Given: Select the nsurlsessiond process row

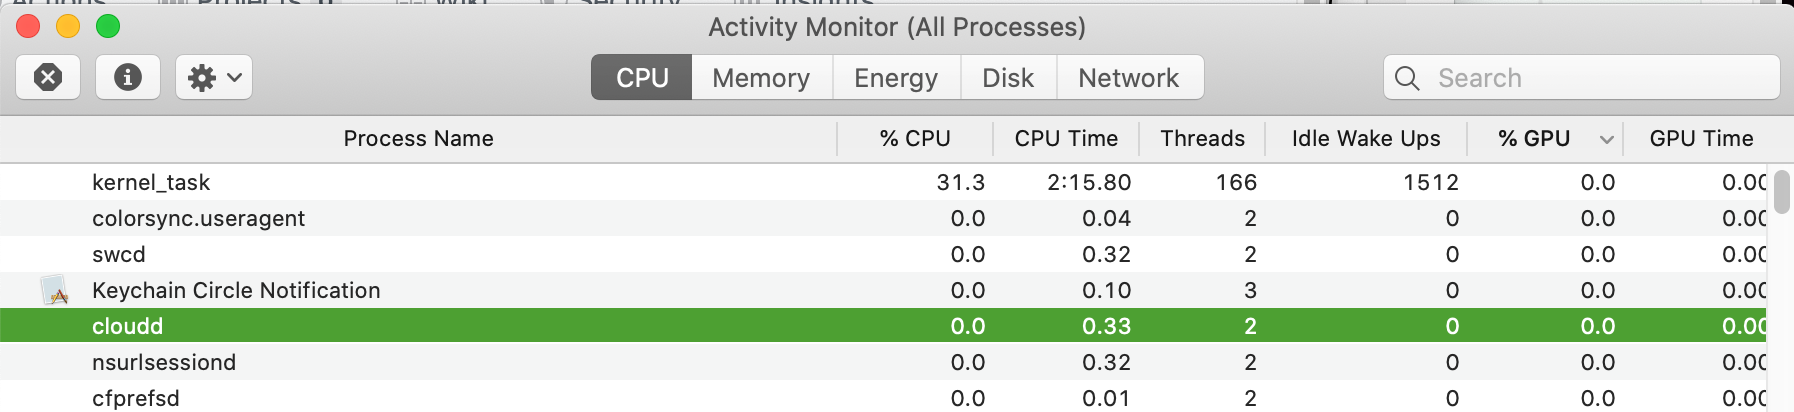Looking at the screenshot, I should pyautogui.click(x=883, y=362).
